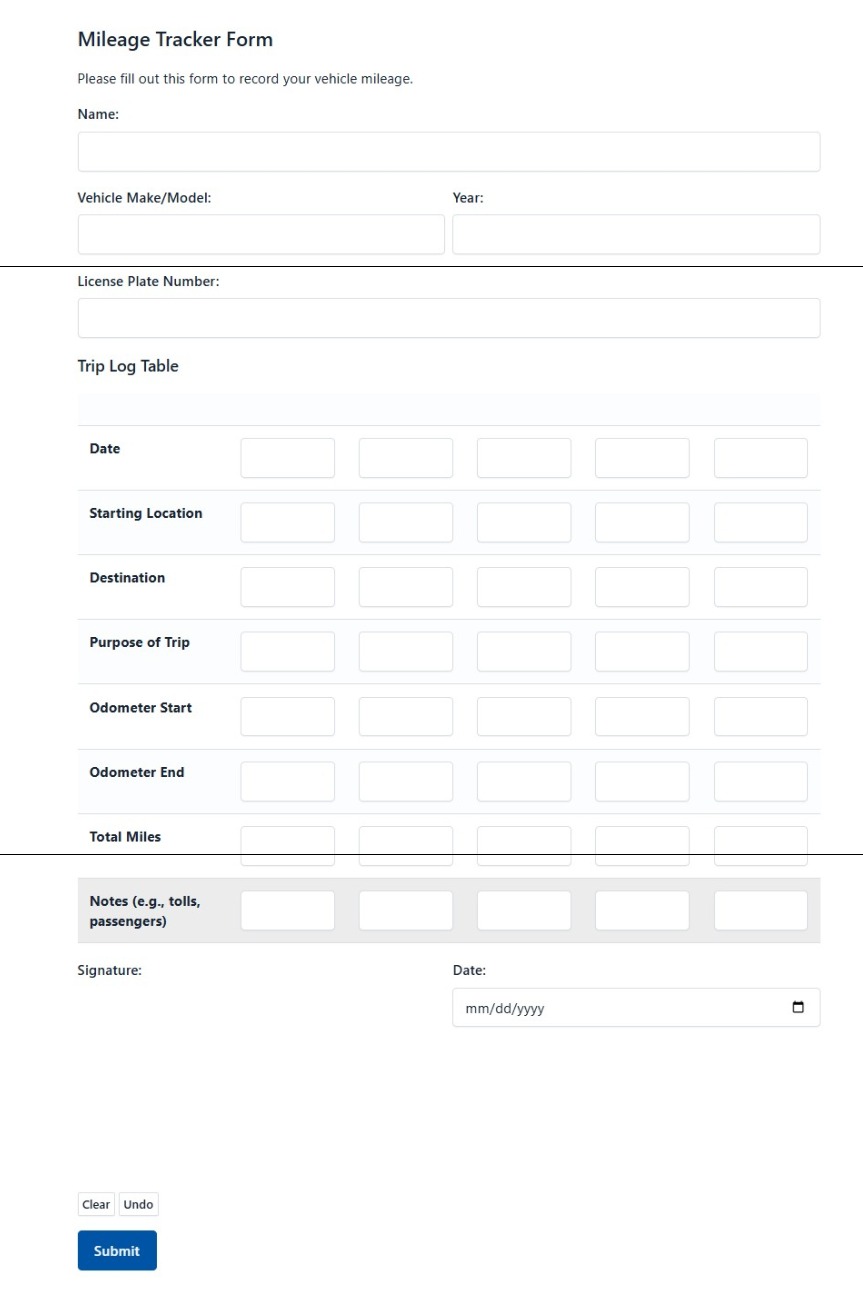The height and width of the screenshot is (1309, 863).
Task: Select third input in Date row
Action: click(524, 458)
